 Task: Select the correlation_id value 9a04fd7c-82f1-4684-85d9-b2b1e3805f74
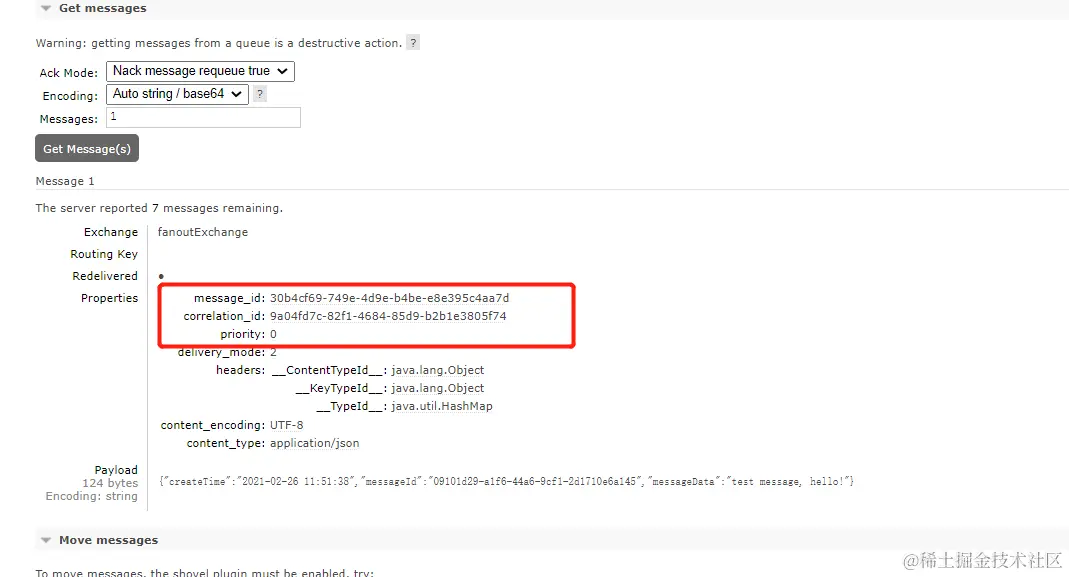click(388, 316)
